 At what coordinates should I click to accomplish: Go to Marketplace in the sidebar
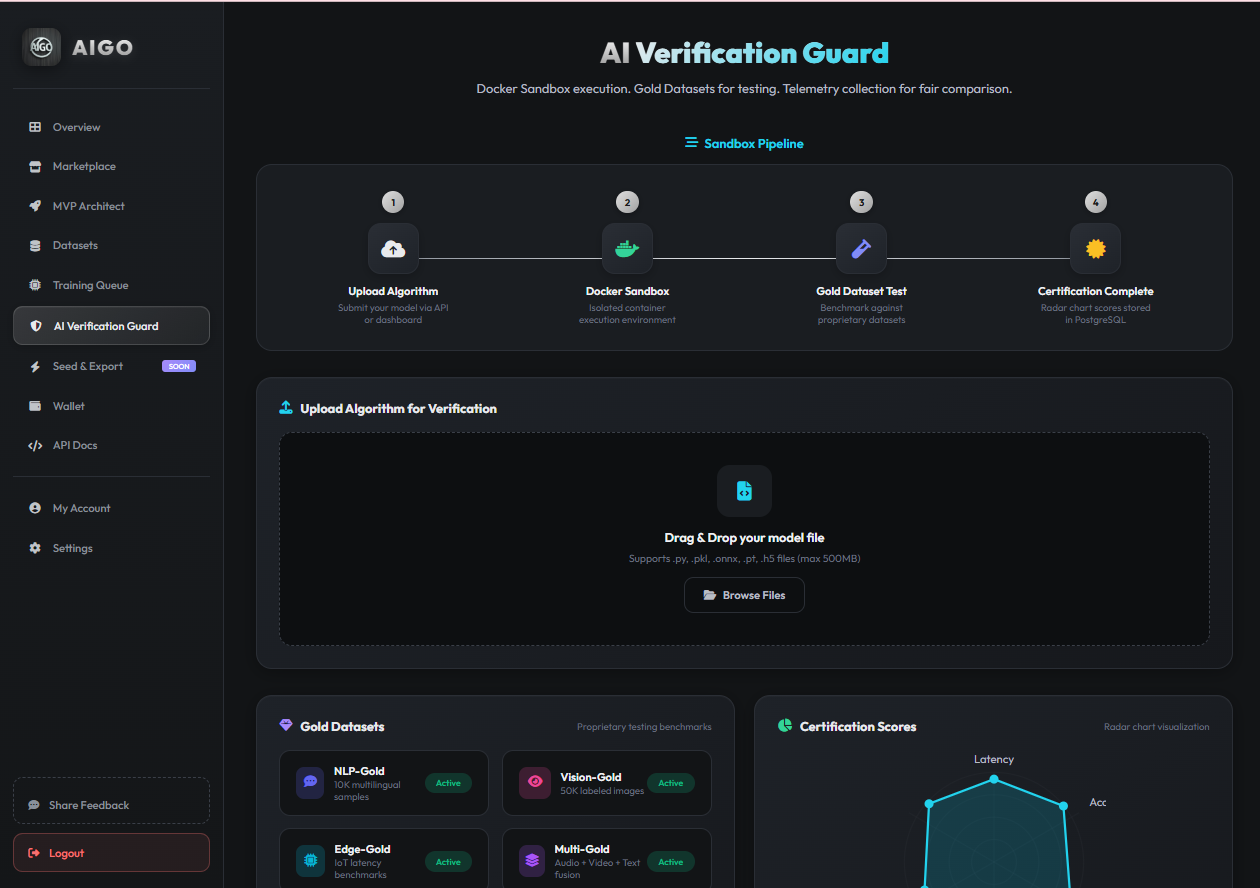pos(111,167)
